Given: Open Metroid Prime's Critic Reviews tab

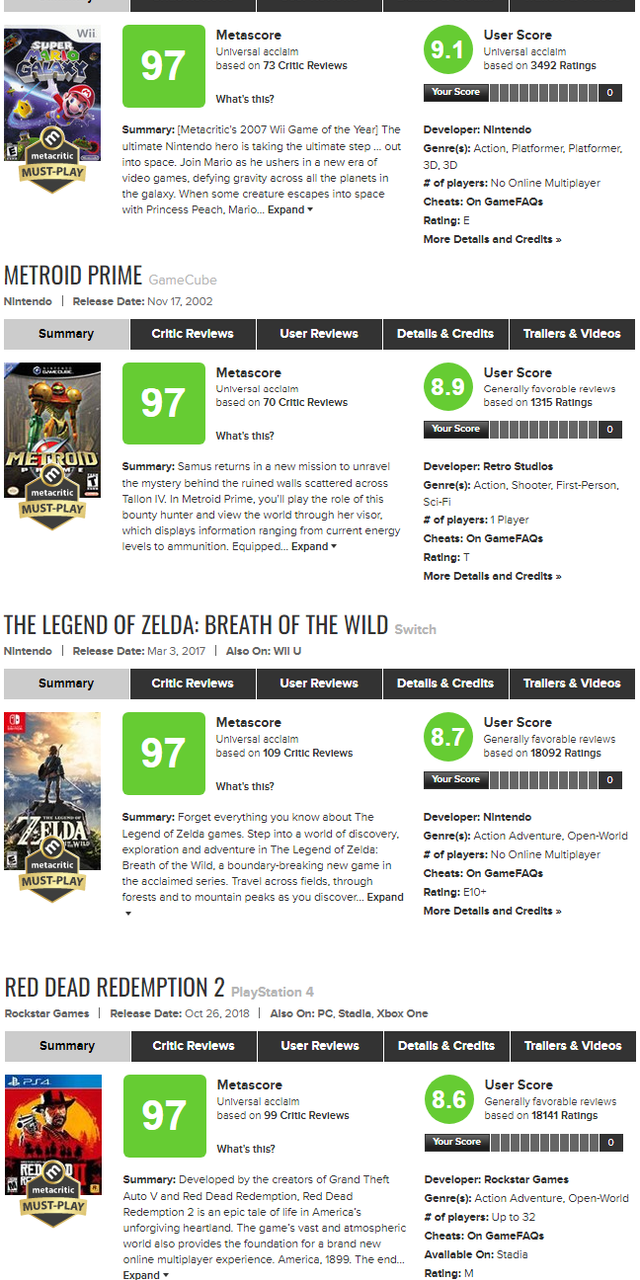Looking at the screenshot, I should pos(192,334).
